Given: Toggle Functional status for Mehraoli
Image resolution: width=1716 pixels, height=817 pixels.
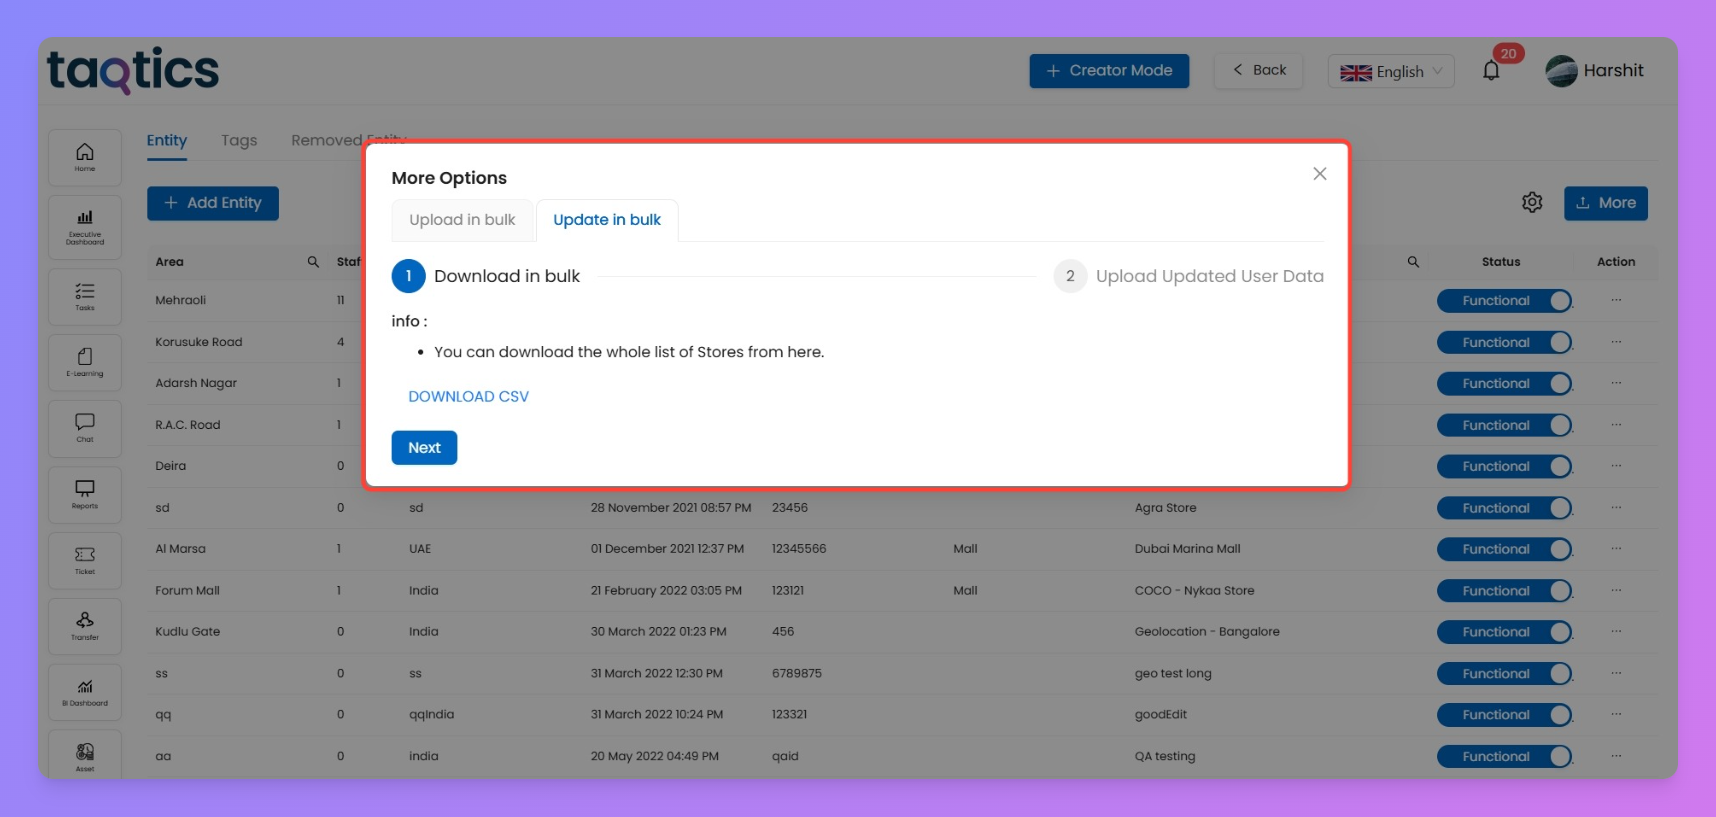Looking at the screenshot, I should (x=1503, y=301).
